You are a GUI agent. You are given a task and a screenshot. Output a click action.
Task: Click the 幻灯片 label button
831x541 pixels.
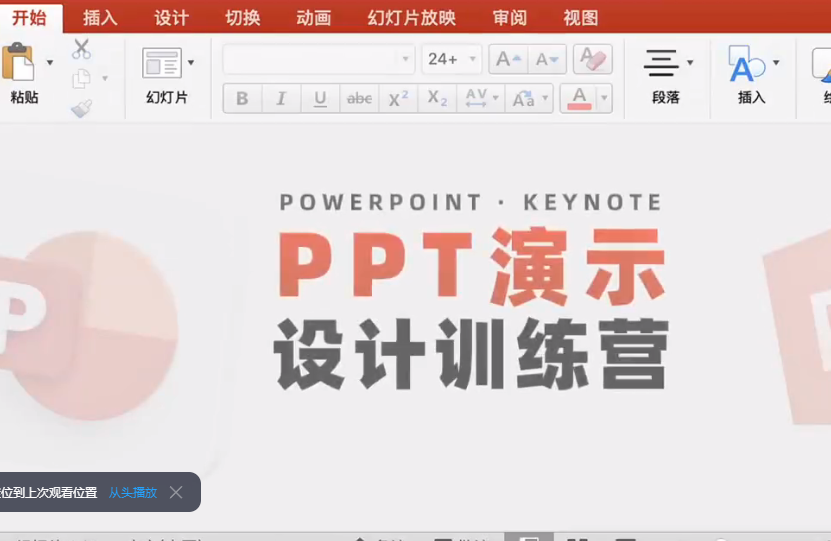click(167, 97)
